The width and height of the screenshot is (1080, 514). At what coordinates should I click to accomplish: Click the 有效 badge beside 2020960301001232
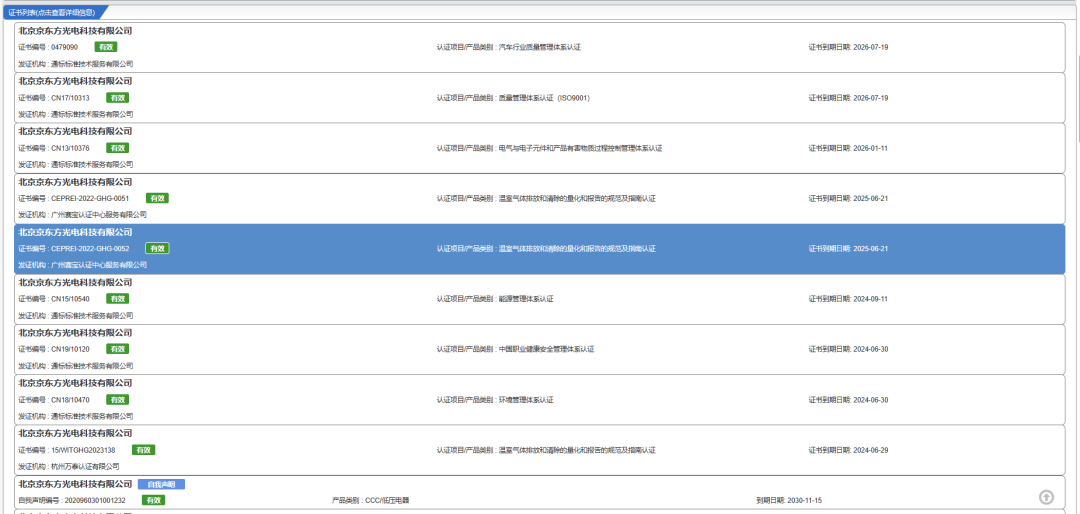click(153, 500)
